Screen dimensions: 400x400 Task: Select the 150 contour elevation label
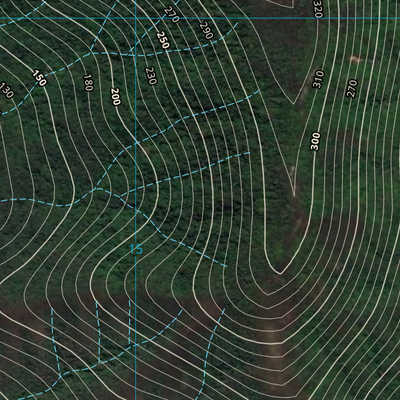39,78
